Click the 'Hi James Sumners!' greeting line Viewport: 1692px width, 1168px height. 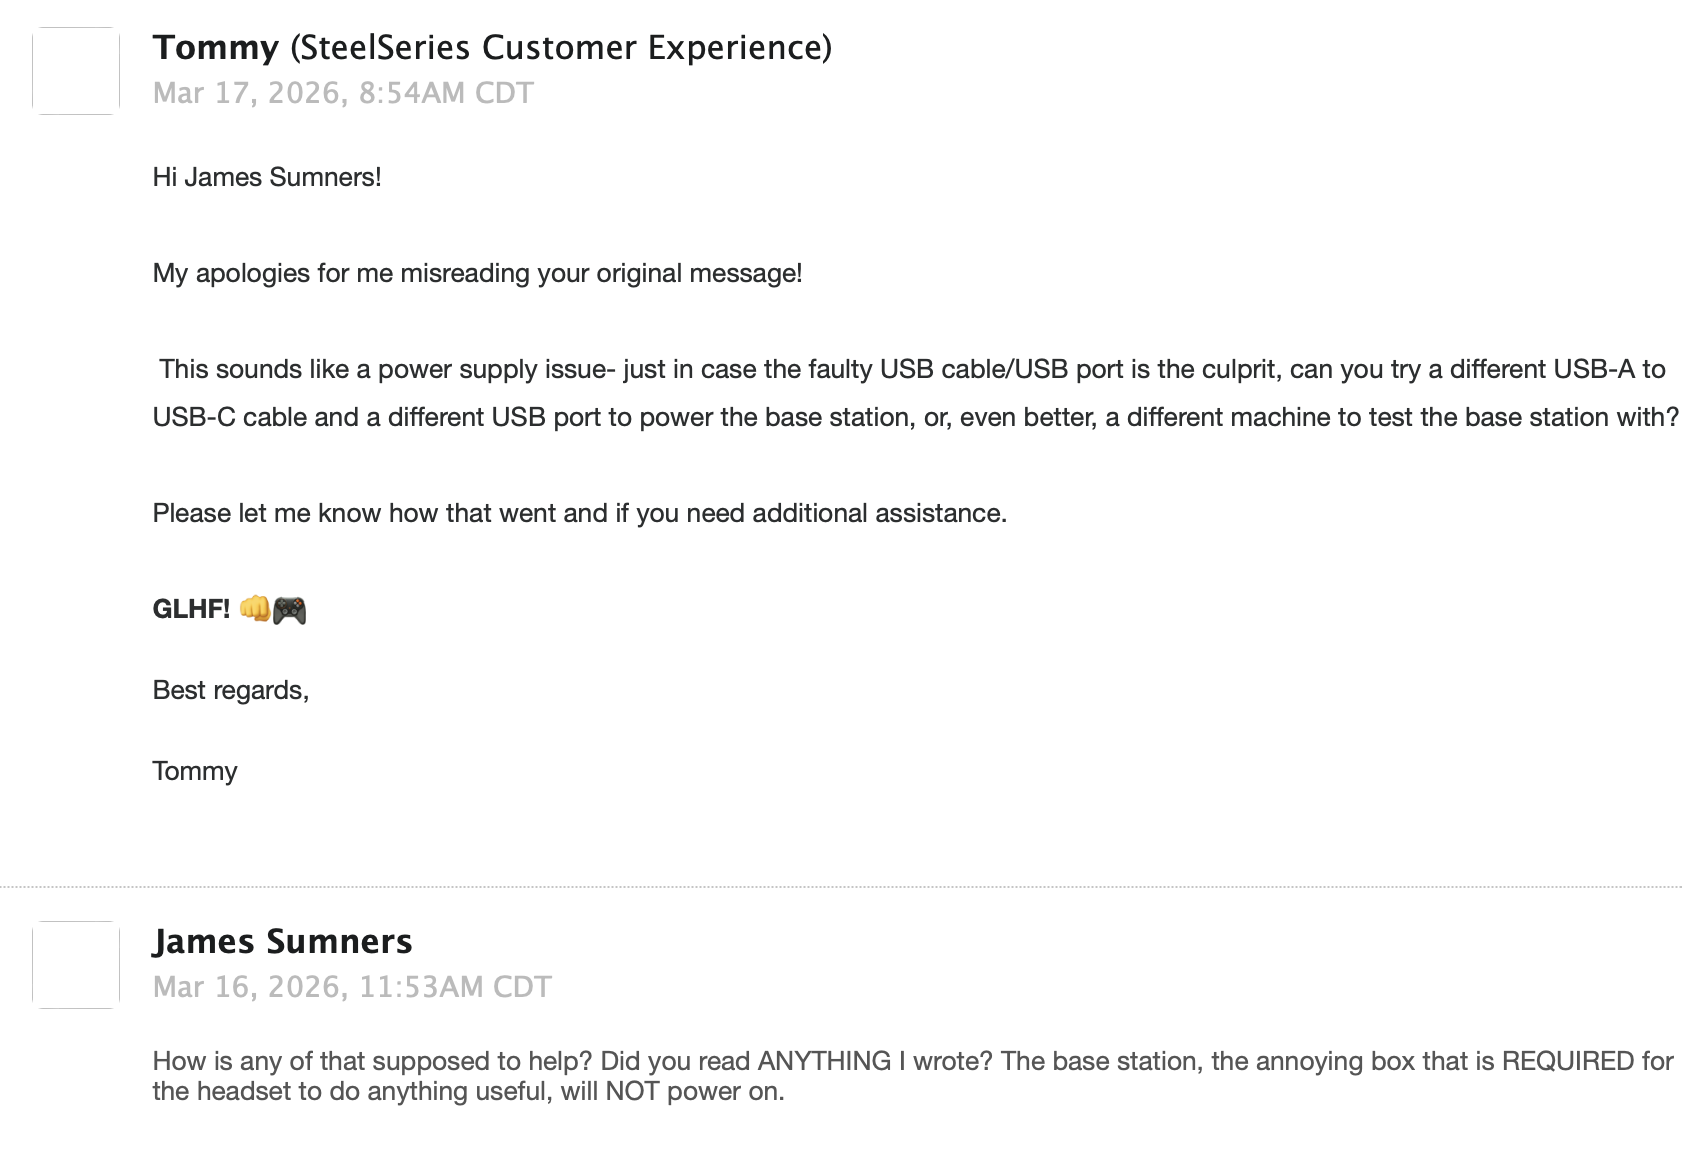(267, 177)
